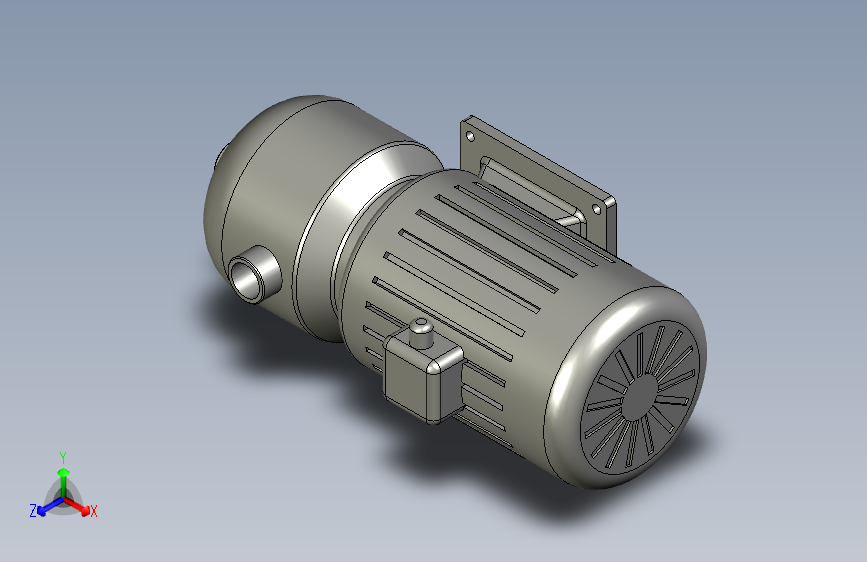Click the red X axis arrow
The image size is (867, 562).
pos(77,506)
